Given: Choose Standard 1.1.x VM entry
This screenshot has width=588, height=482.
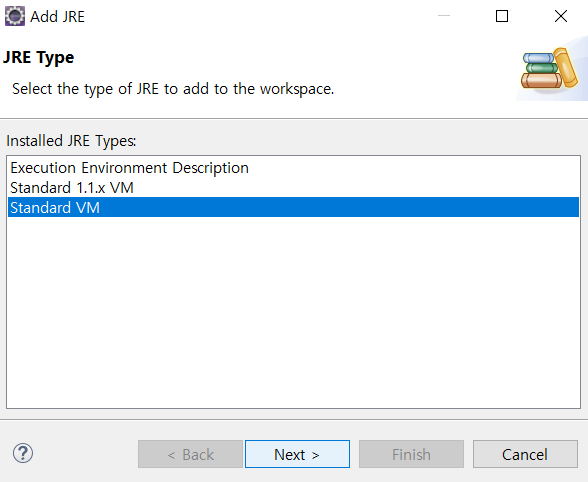Looking at the screenshot, I should click(x=293, y=188).
